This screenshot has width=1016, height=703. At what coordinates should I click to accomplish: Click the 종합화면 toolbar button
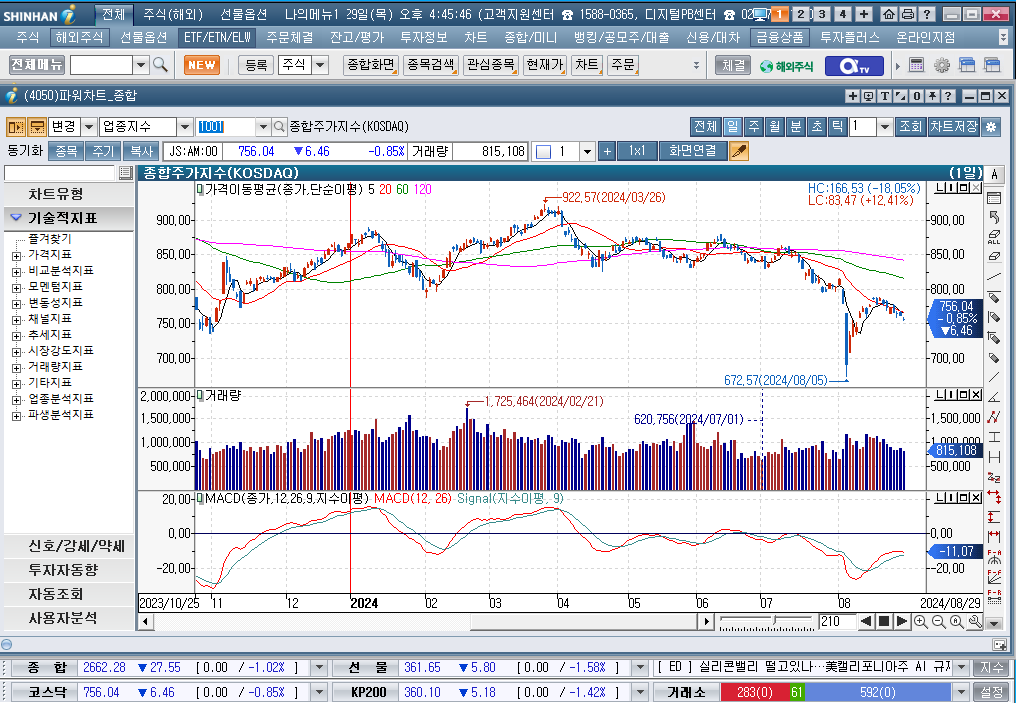coord(371,65)
